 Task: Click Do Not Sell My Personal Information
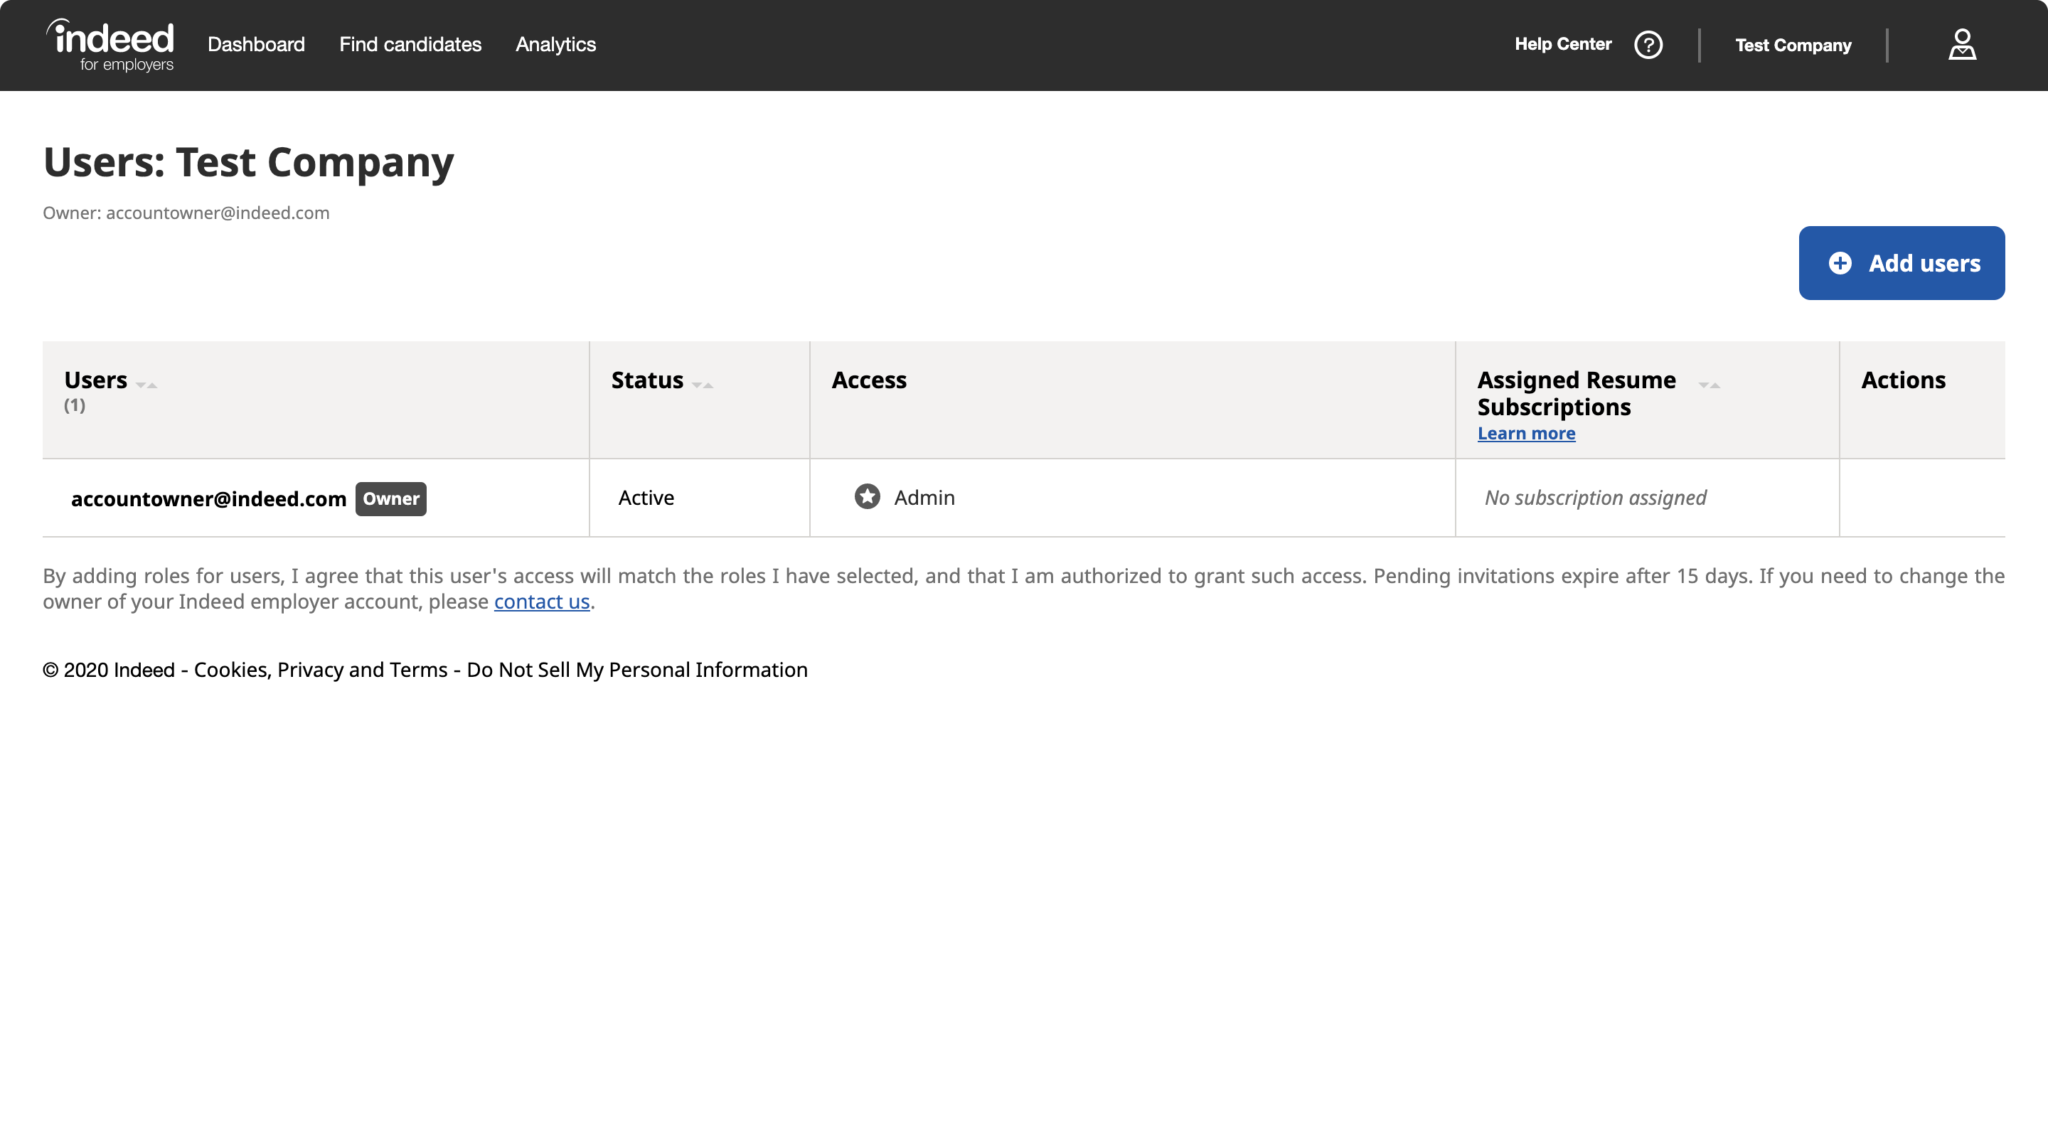coord(636,669)
